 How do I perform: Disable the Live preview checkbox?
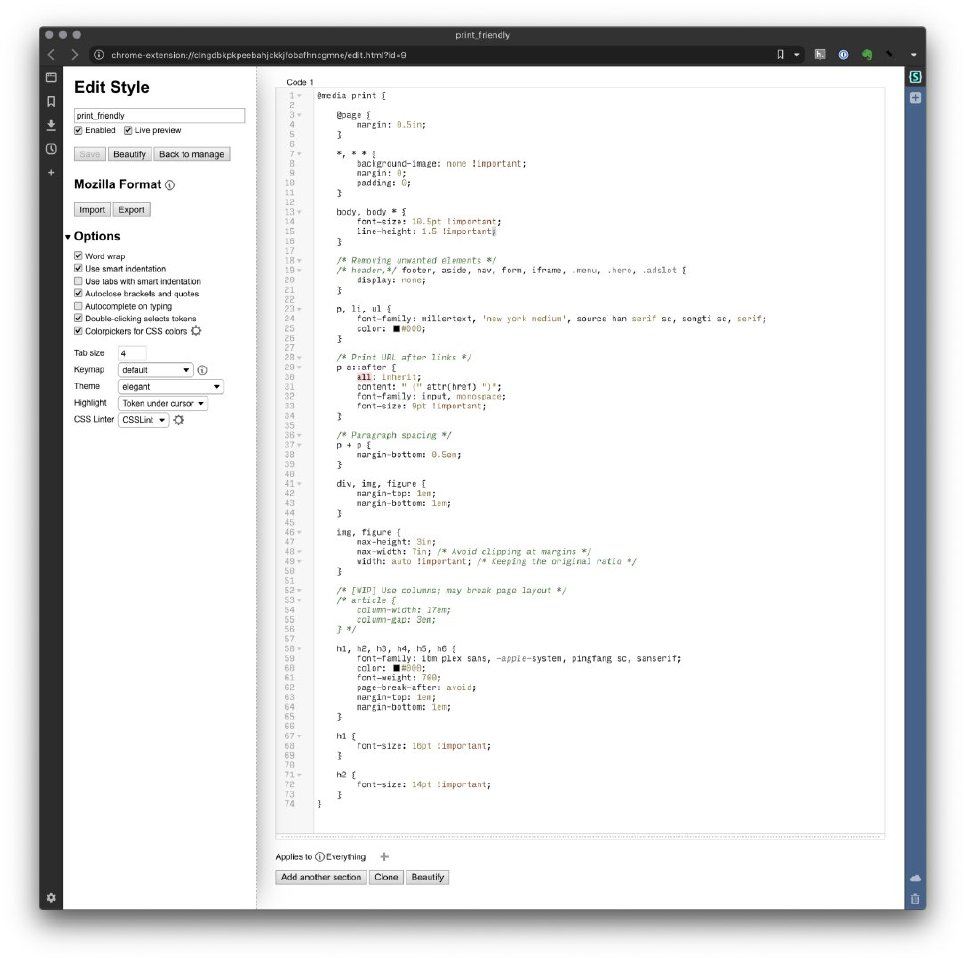[128, 130]
